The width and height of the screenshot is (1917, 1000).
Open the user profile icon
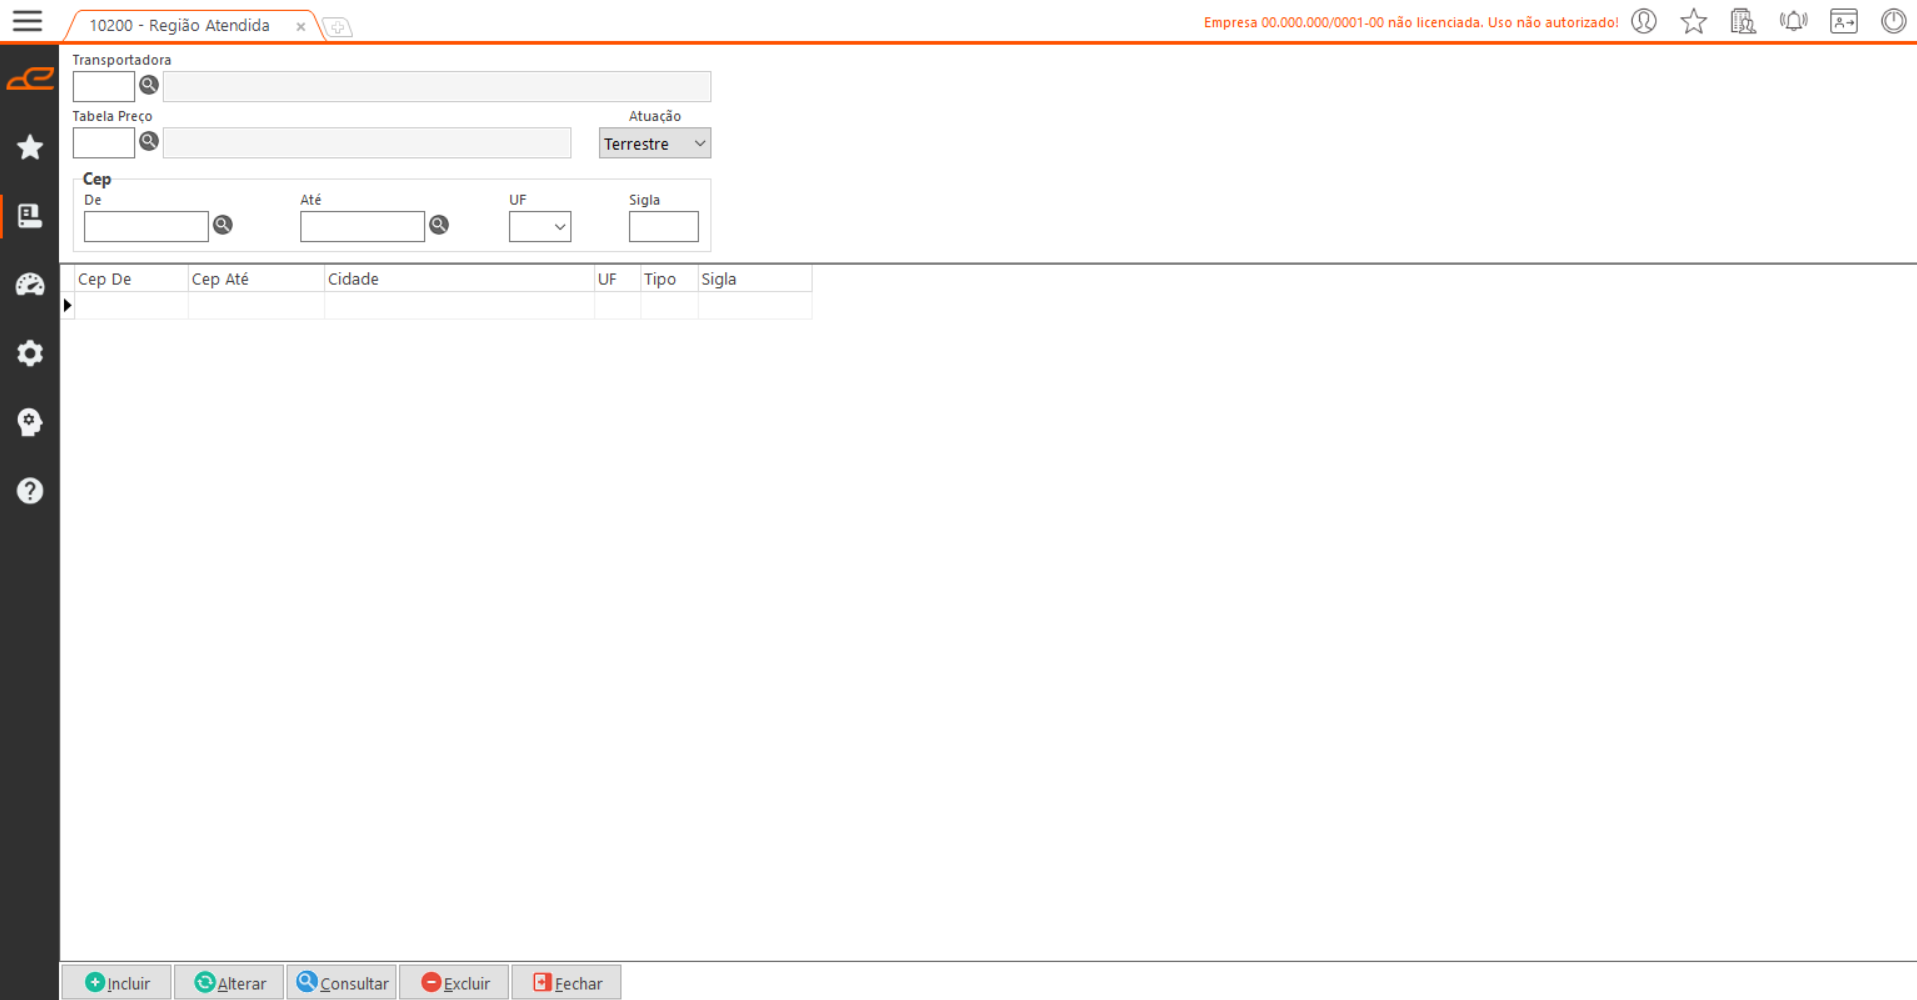click(x=1643, y=21)
